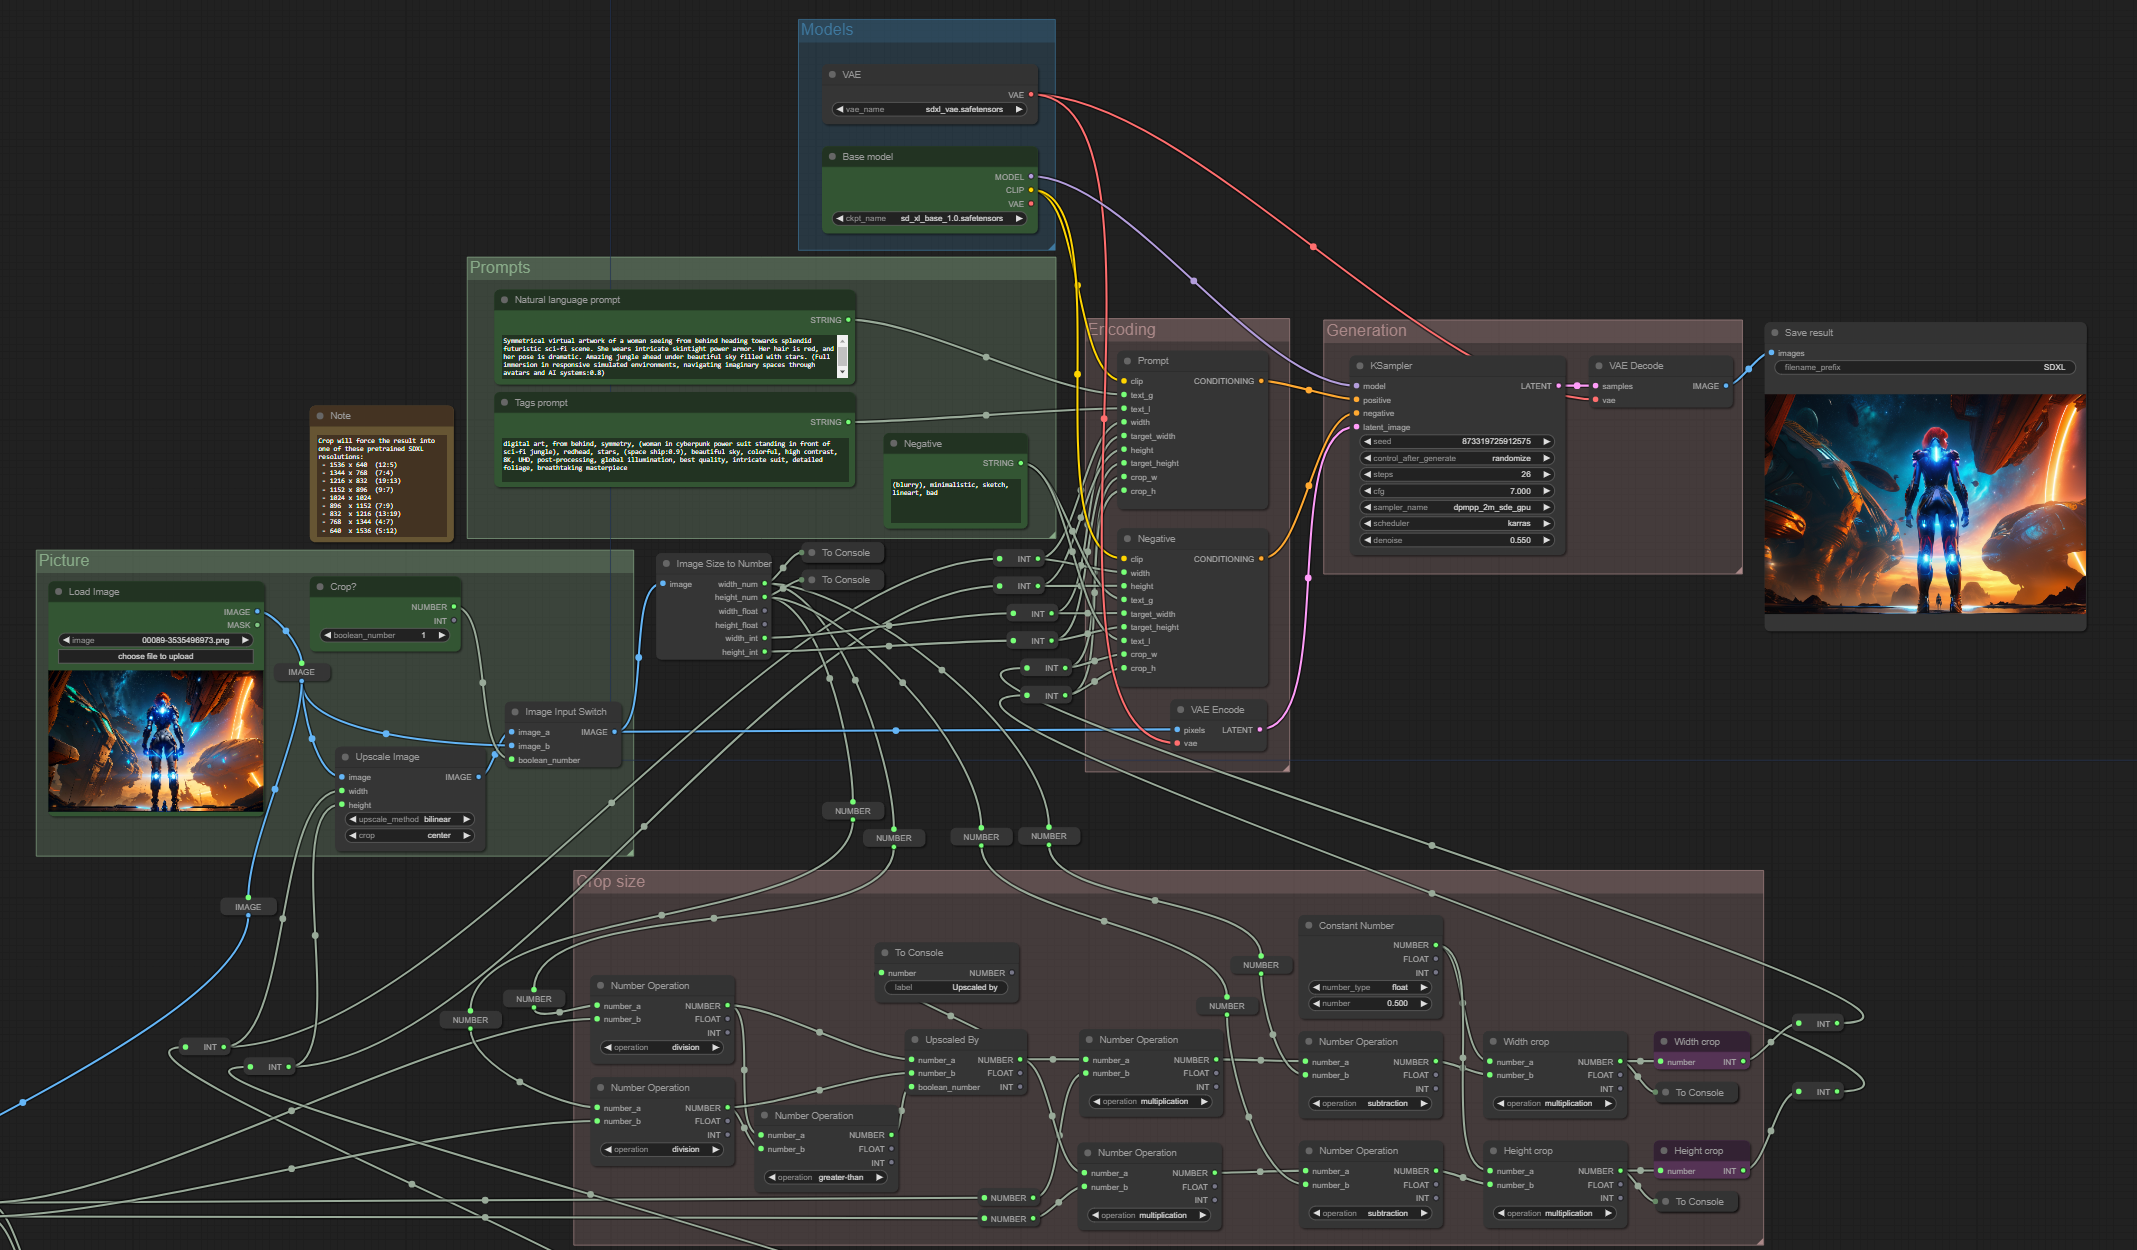Click the right arrow on the cfg widget
Image resolution: width=2137 pixels, height=1250 pixels.
(x=1546, y=491)
